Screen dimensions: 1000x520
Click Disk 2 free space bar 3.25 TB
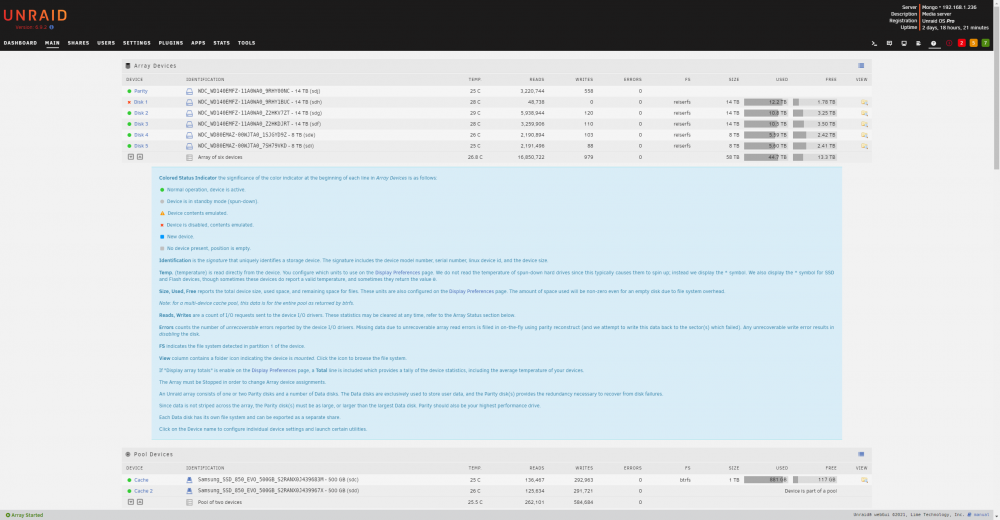(x=814, y=113)
